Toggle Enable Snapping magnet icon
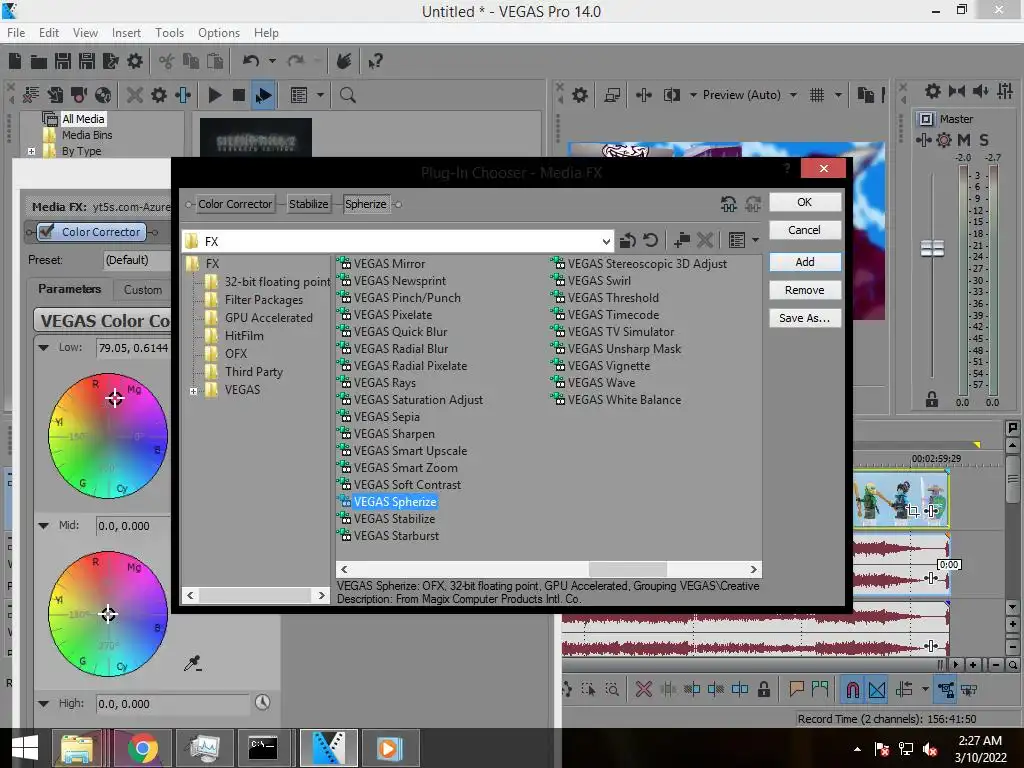The image size is (1024, 768). click(853, 690)
